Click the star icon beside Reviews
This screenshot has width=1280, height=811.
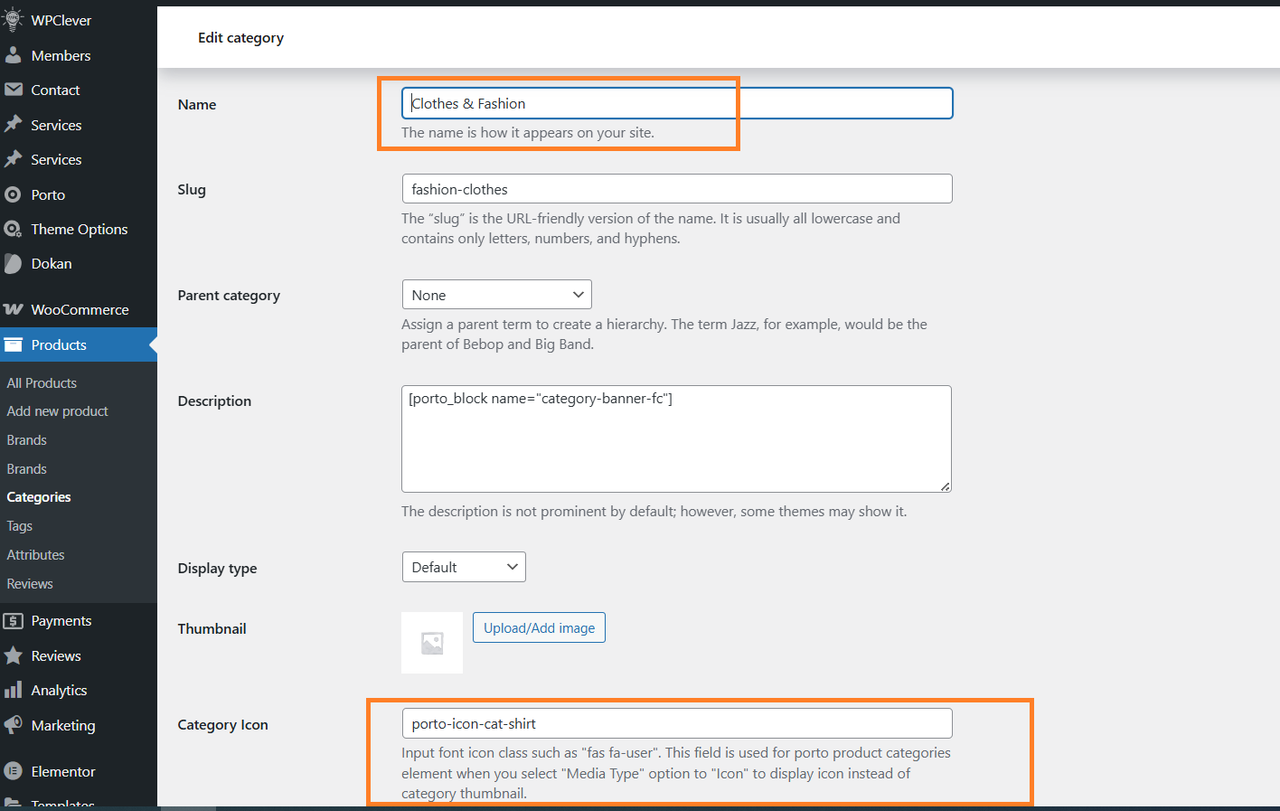pyautogui.click(x=13, y=656)
